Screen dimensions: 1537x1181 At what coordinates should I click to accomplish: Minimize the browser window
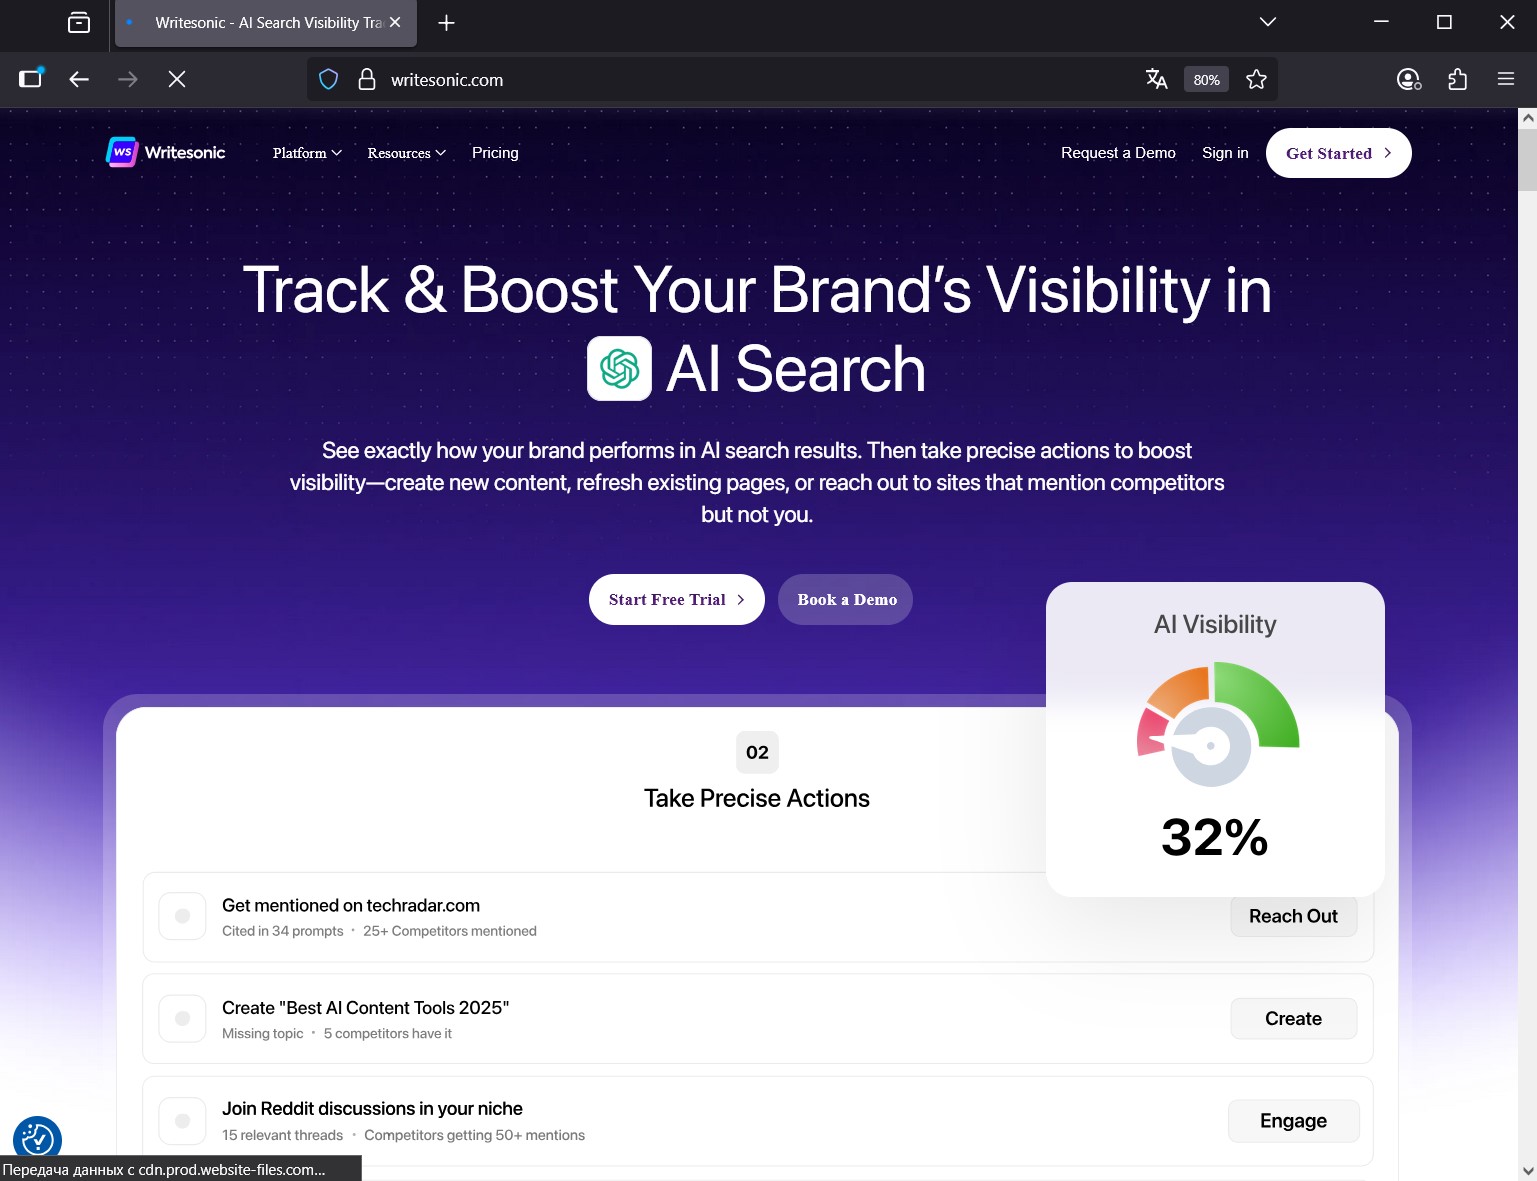pyautogui.click(x=1381, y=22)
